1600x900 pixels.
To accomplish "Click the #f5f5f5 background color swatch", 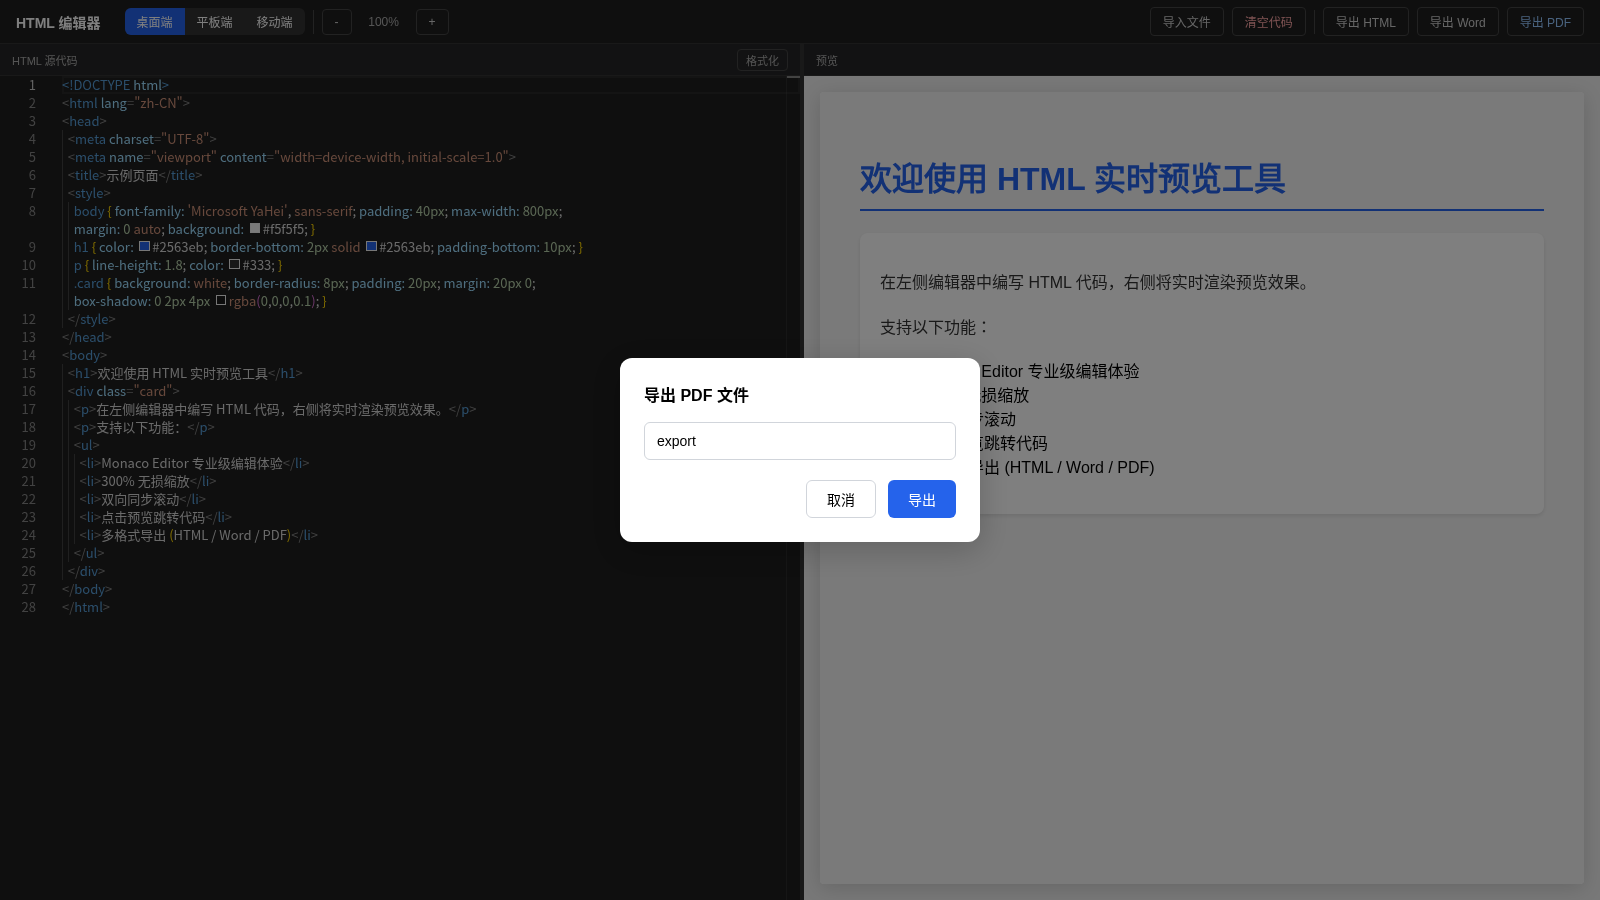I will pos(254,228).
